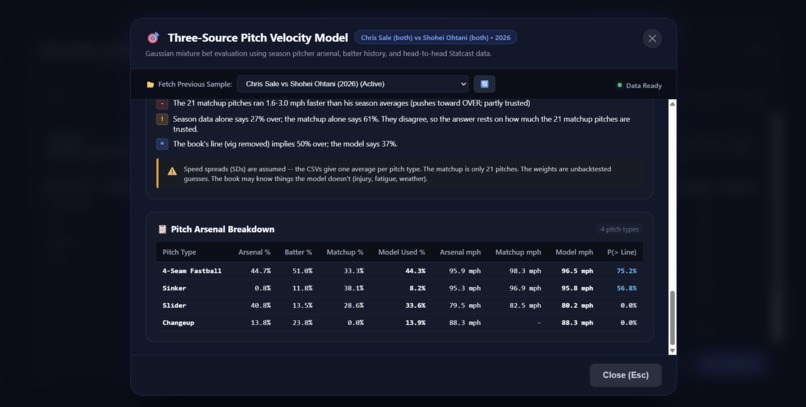Click the Matchup % column header
The width and height of the screenshot is (806, 407).
pyautogui.click(x=344, y=252)
